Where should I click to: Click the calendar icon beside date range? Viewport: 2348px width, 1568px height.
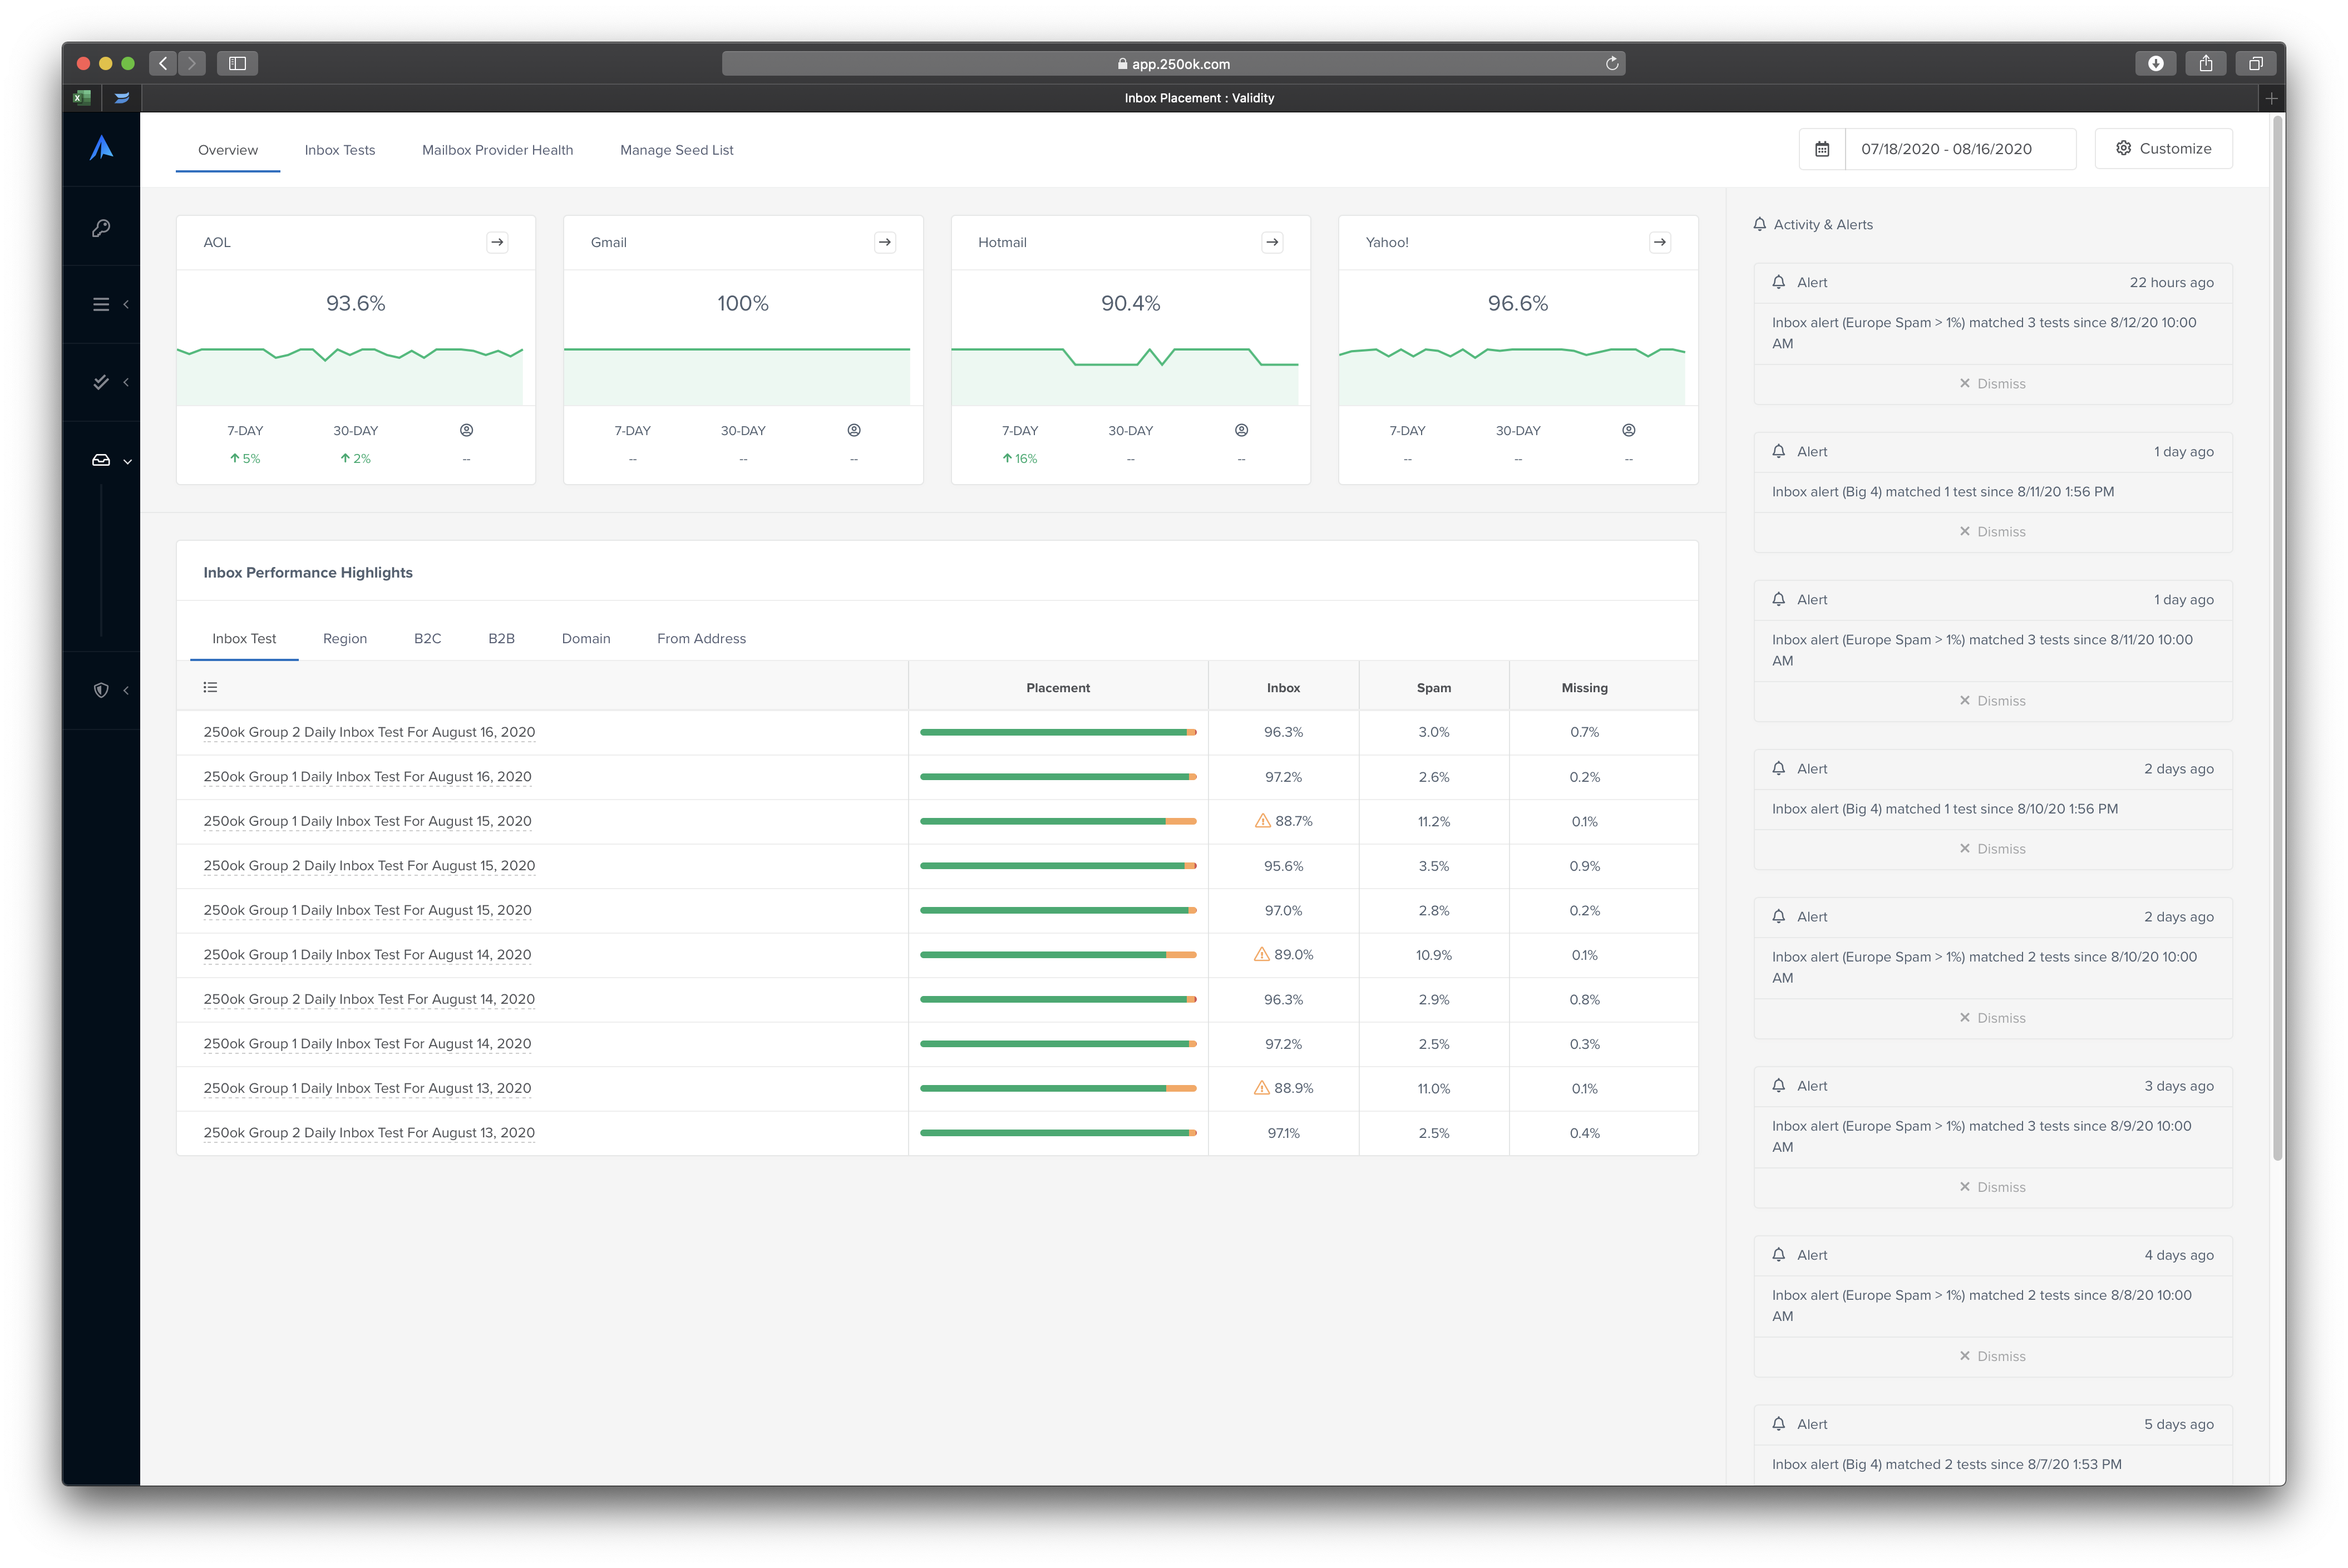(x=1822, y=149)
